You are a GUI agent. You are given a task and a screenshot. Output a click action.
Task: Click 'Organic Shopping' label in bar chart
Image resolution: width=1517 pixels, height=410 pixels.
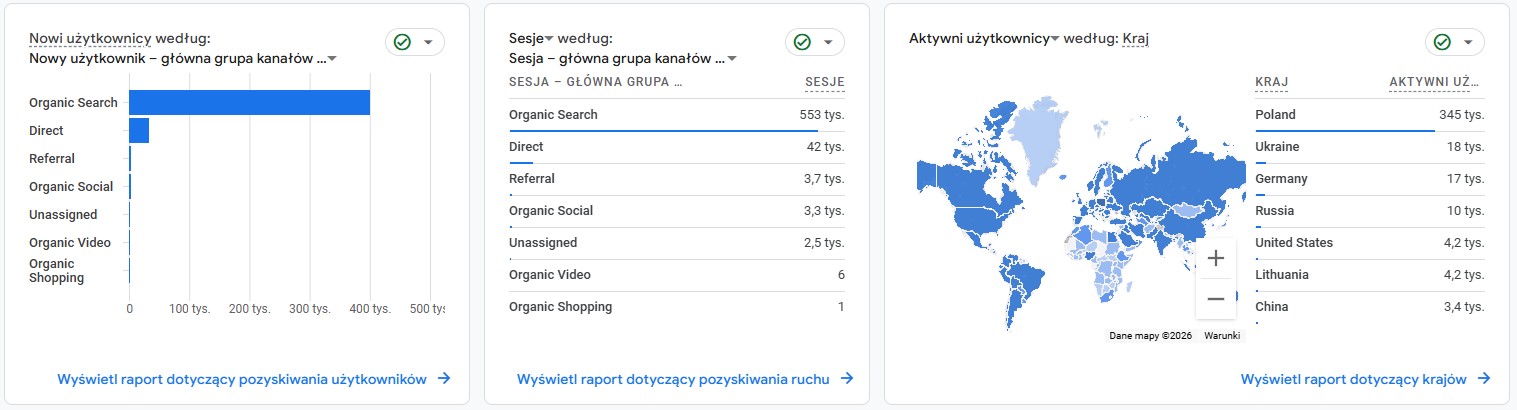[57, 271]
